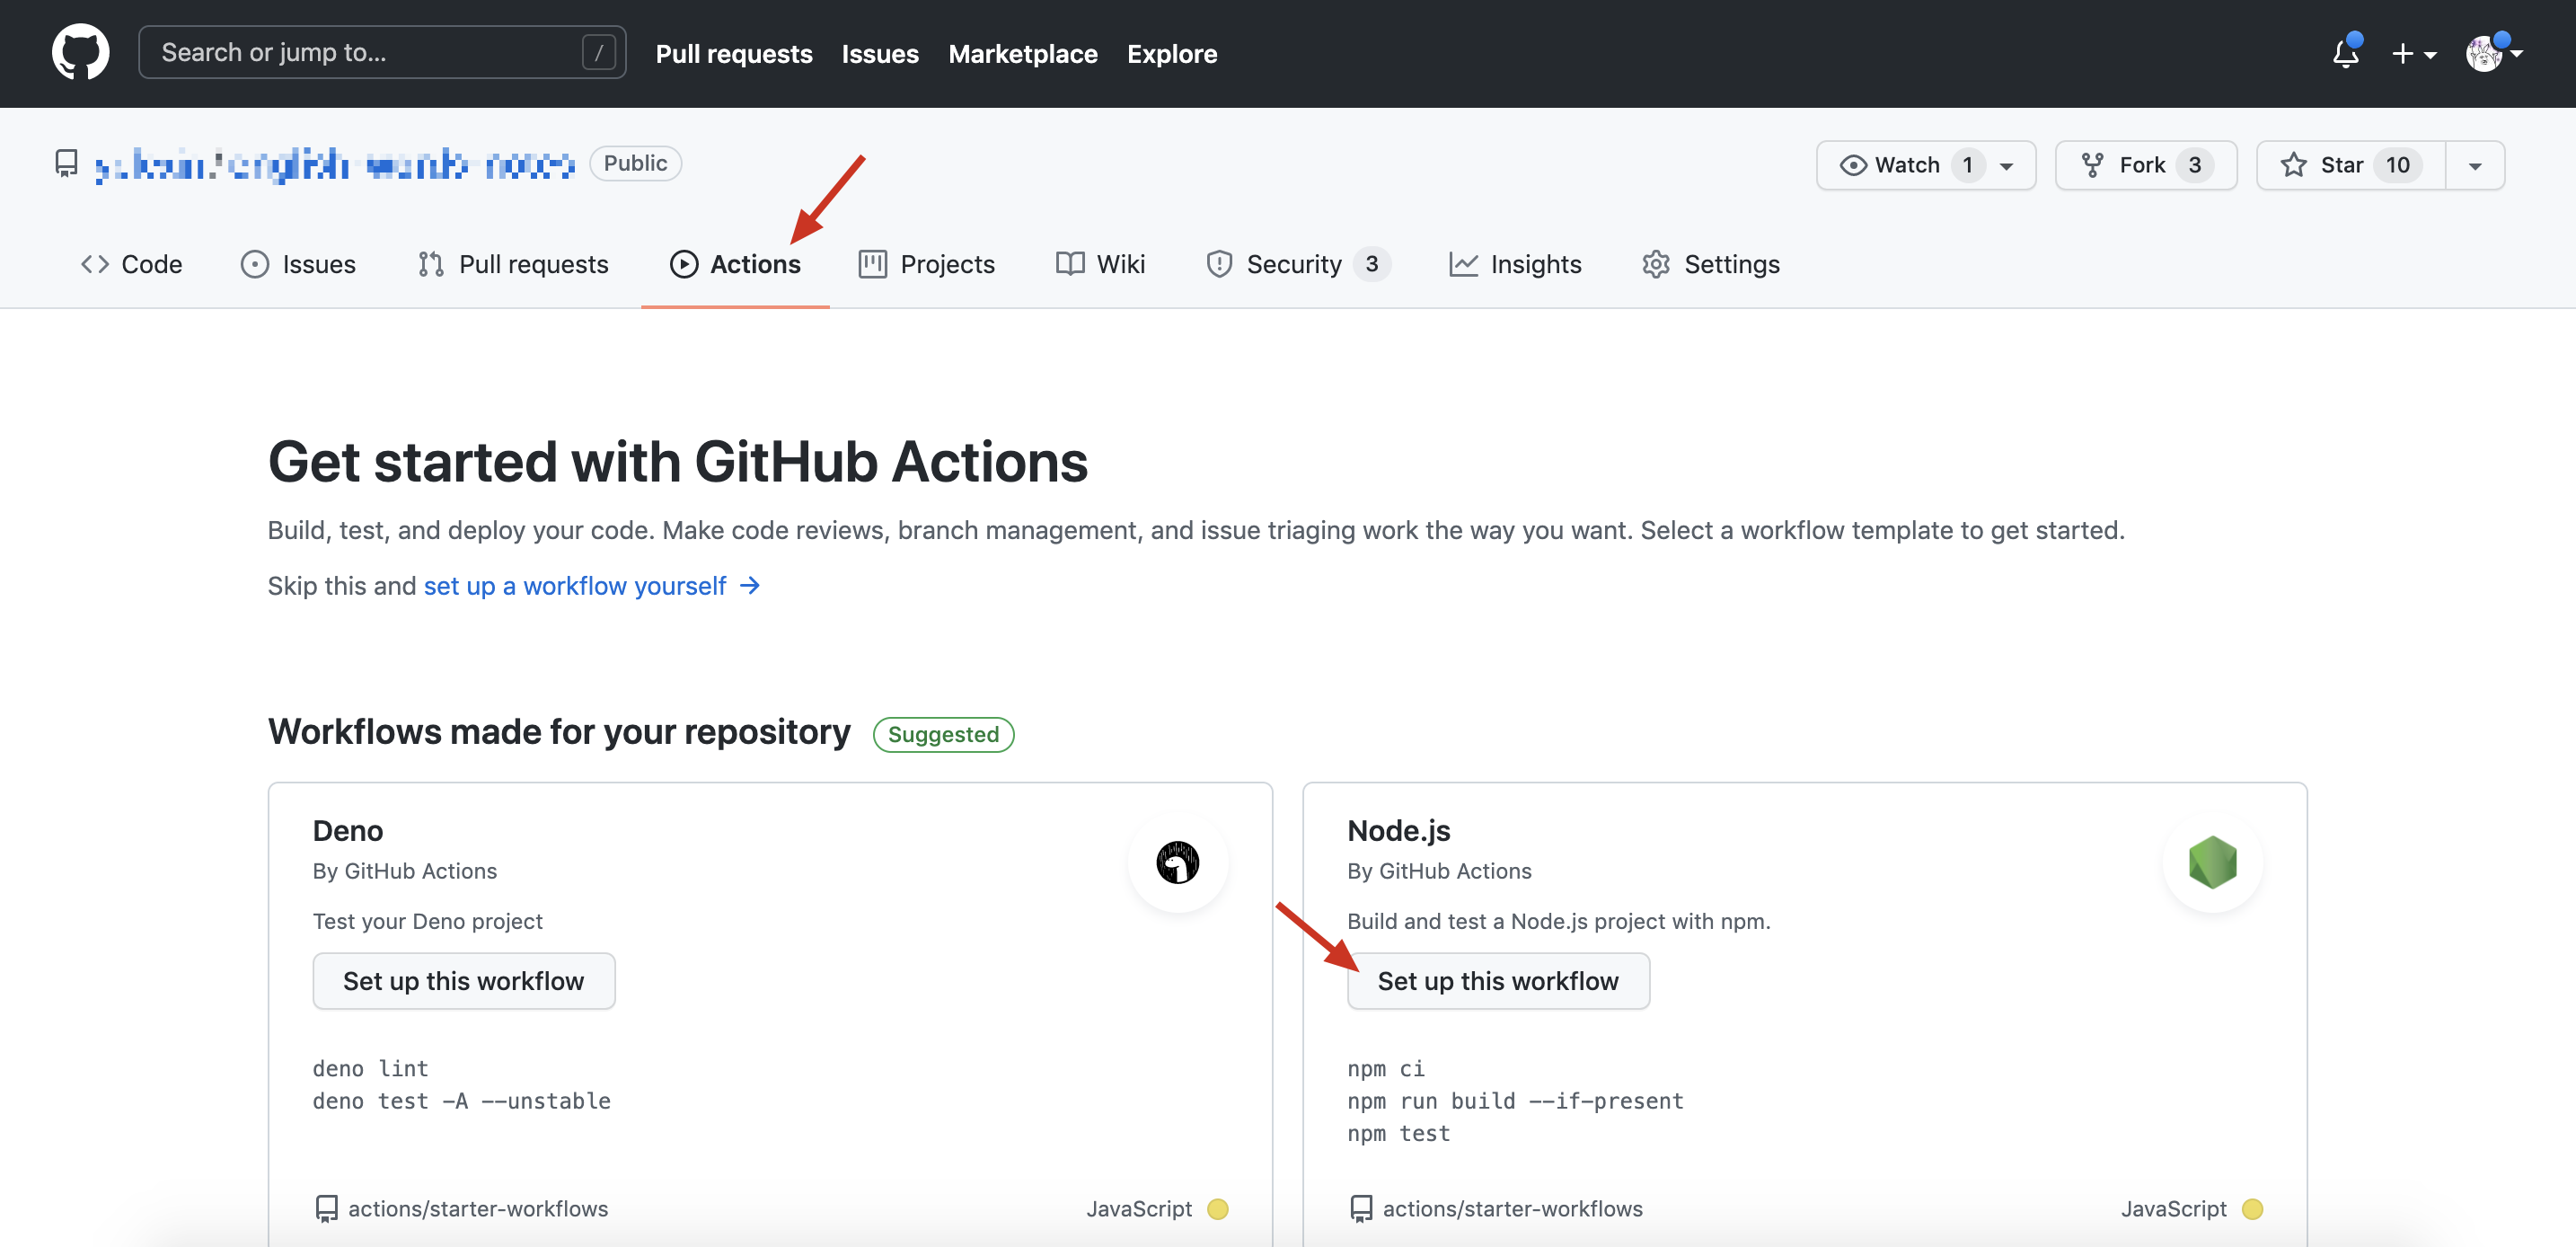Click the Public visibility badge
The height and width of the screenshot is (1247, 2576).
click(635, 163)
